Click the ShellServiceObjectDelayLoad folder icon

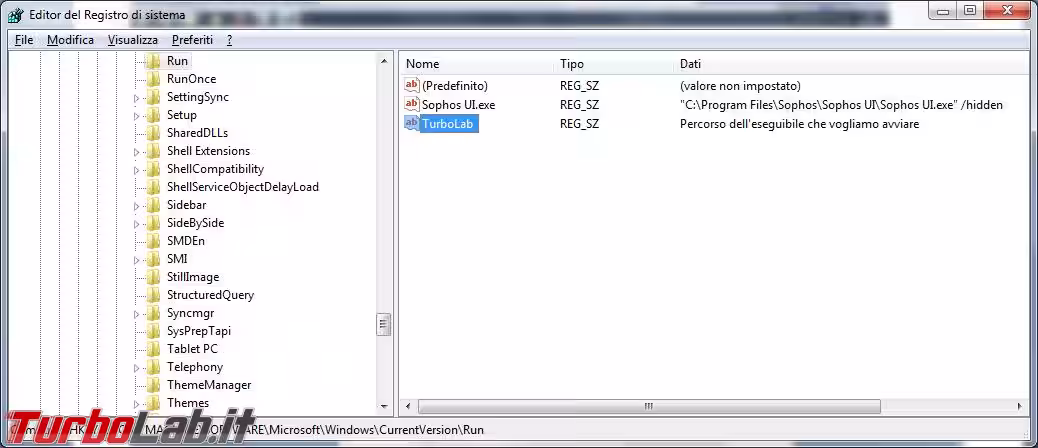coord(154,187)
